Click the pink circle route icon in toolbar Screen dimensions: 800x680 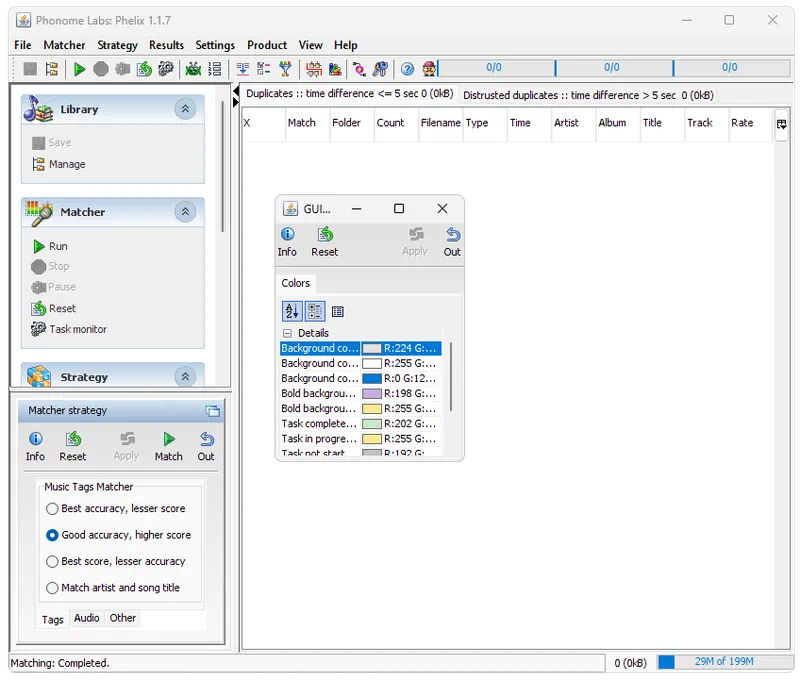tap(359, 69)
